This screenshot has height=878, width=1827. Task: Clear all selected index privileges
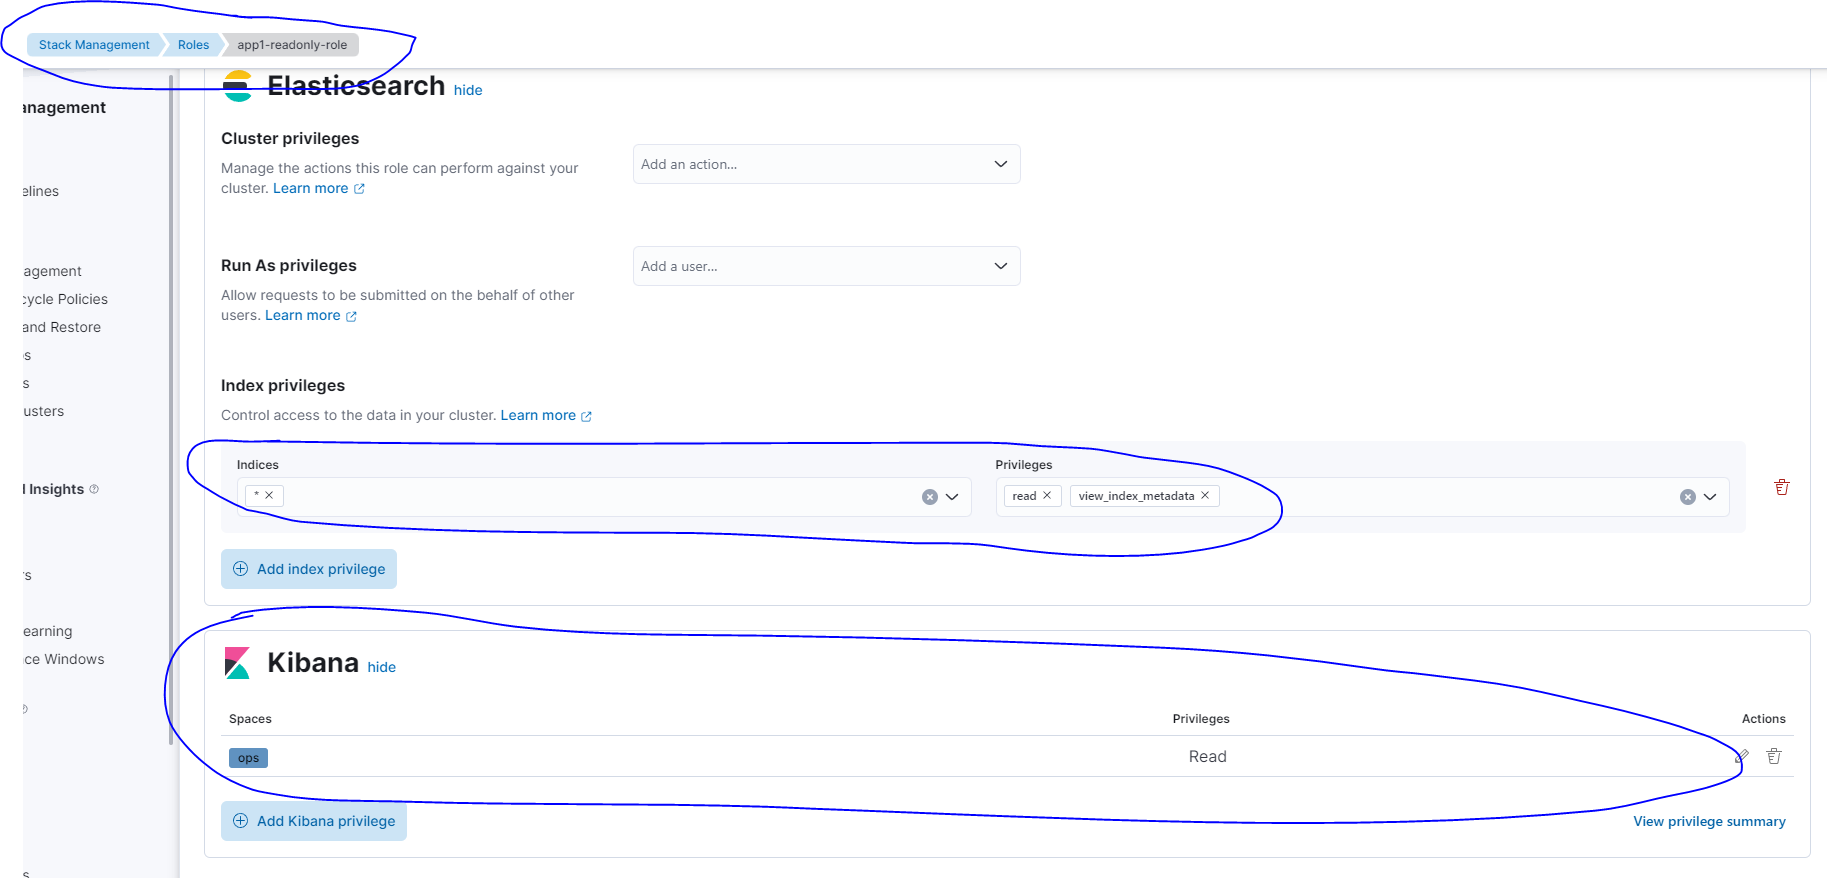coord(1687,497)
